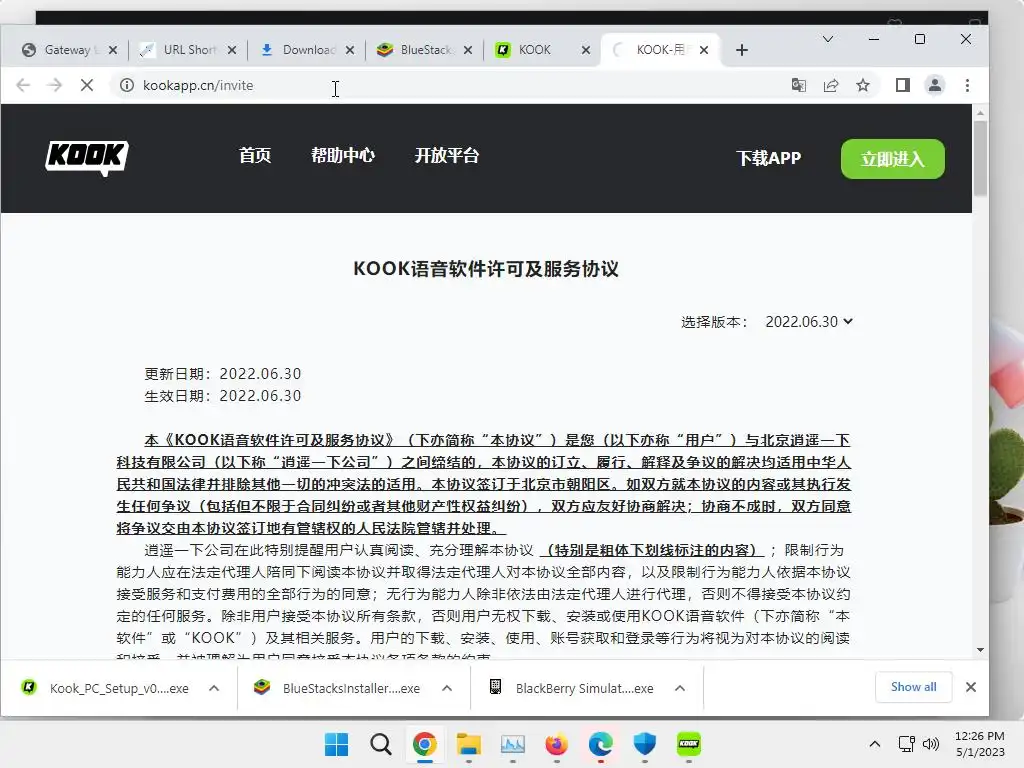Click the volume speaker icon in the tray
Image resolution: width=1024 pixels, height=768 pixels.
[x=931, y=744]
